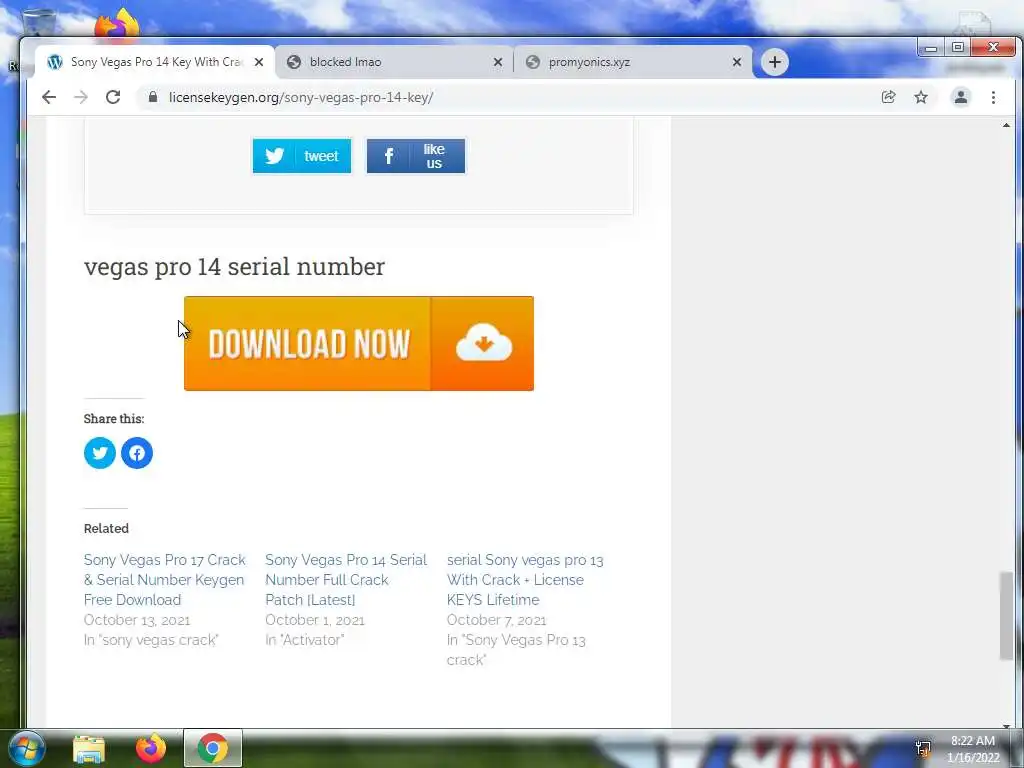Open a new tab with plus button
This screenshot has height=768, width=1024.
click(775, 62)
